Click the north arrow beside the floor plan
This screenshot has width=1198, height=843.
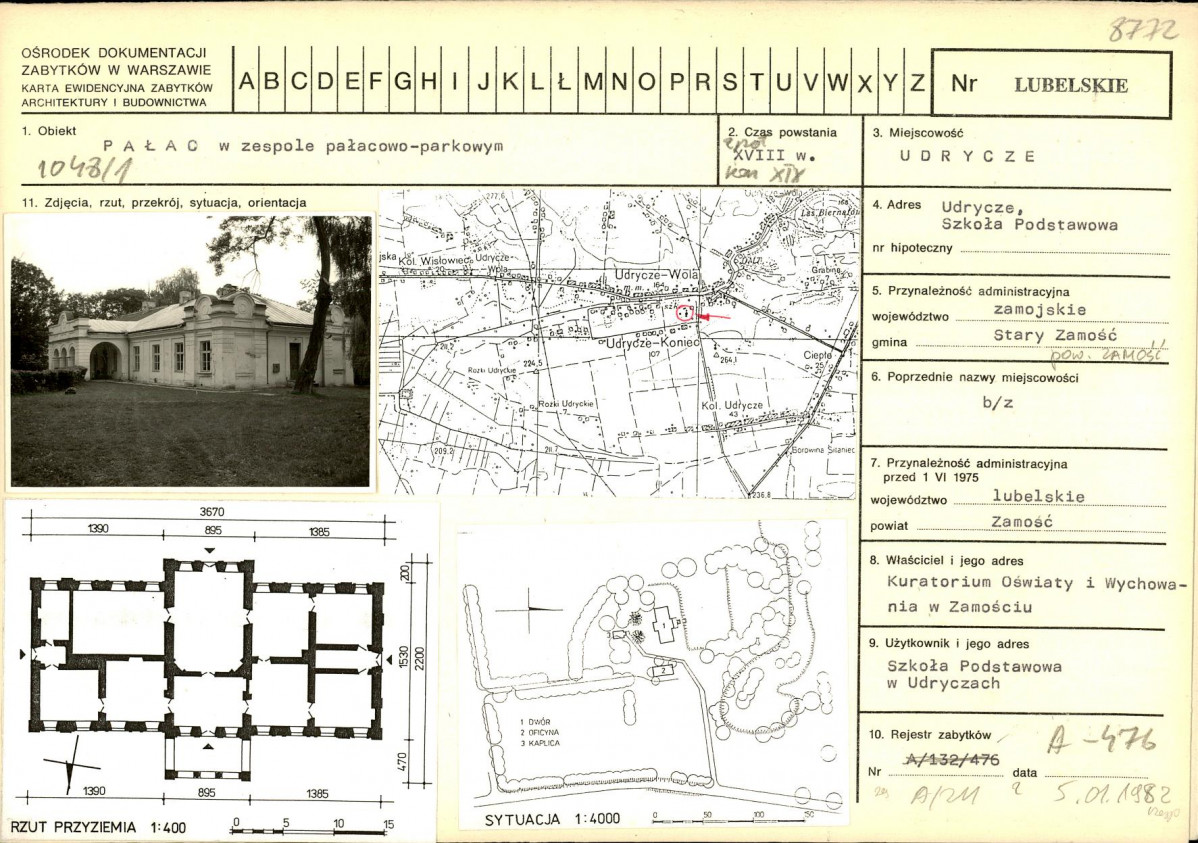tap(70, 774)
